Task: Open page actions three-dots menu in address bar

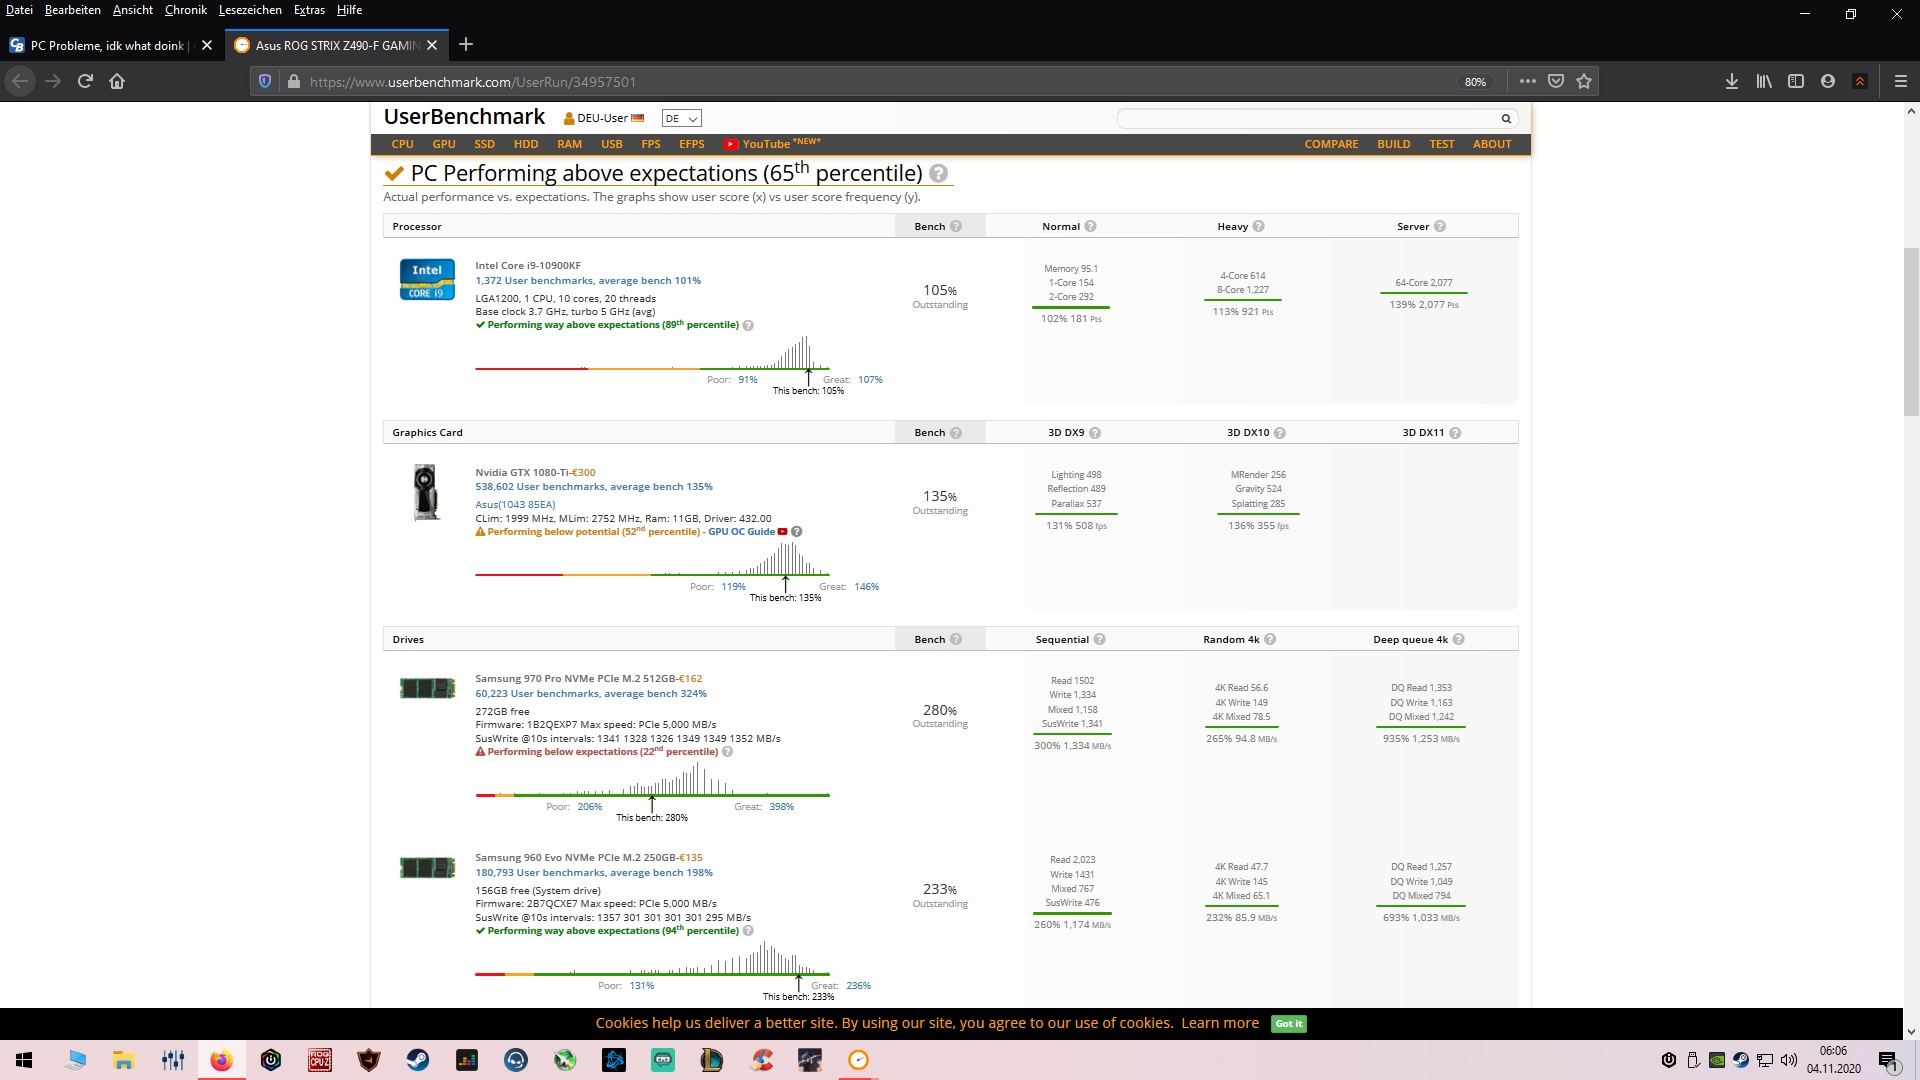Action: click(x=1527, y=81)
